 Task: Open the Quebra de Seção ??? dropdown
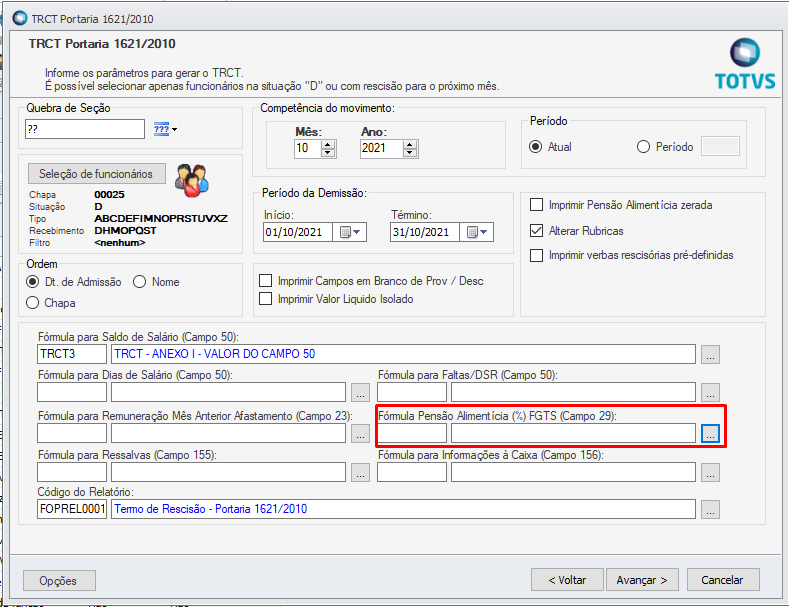click(x=166, y=129)
